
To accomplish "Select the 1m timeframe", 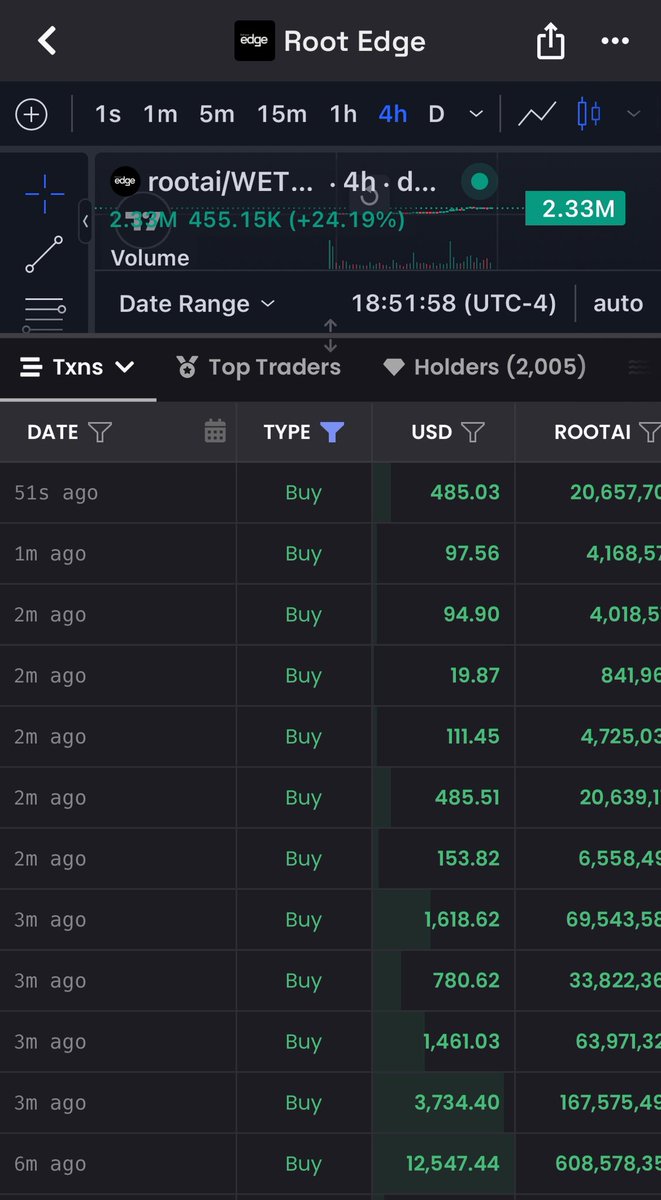I will [x=160, y=114].
